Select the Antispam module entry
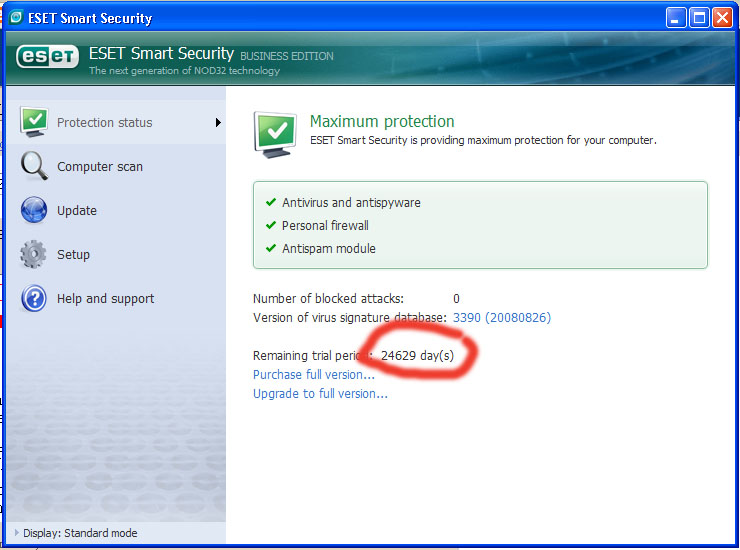The width and height of the screenshot is (740, 550). [329, 248]
